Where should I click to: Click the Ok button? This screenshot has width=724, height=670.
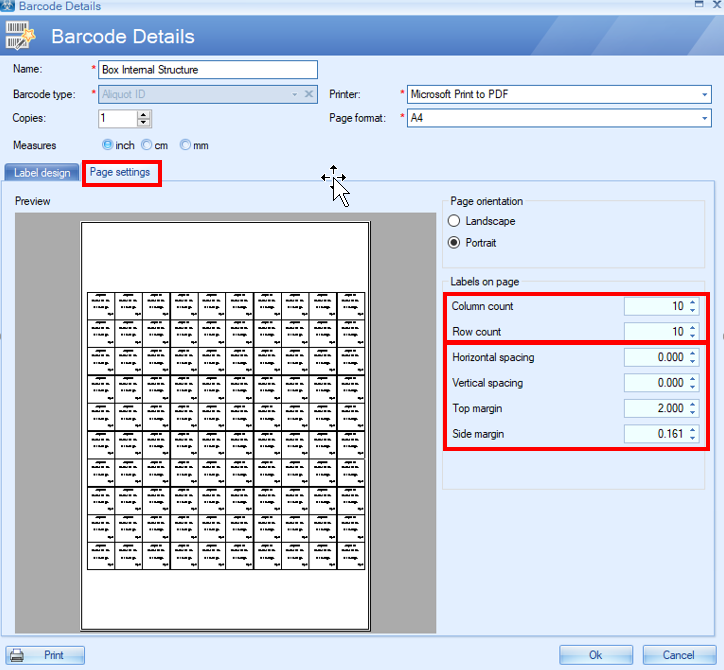[596, 655]
